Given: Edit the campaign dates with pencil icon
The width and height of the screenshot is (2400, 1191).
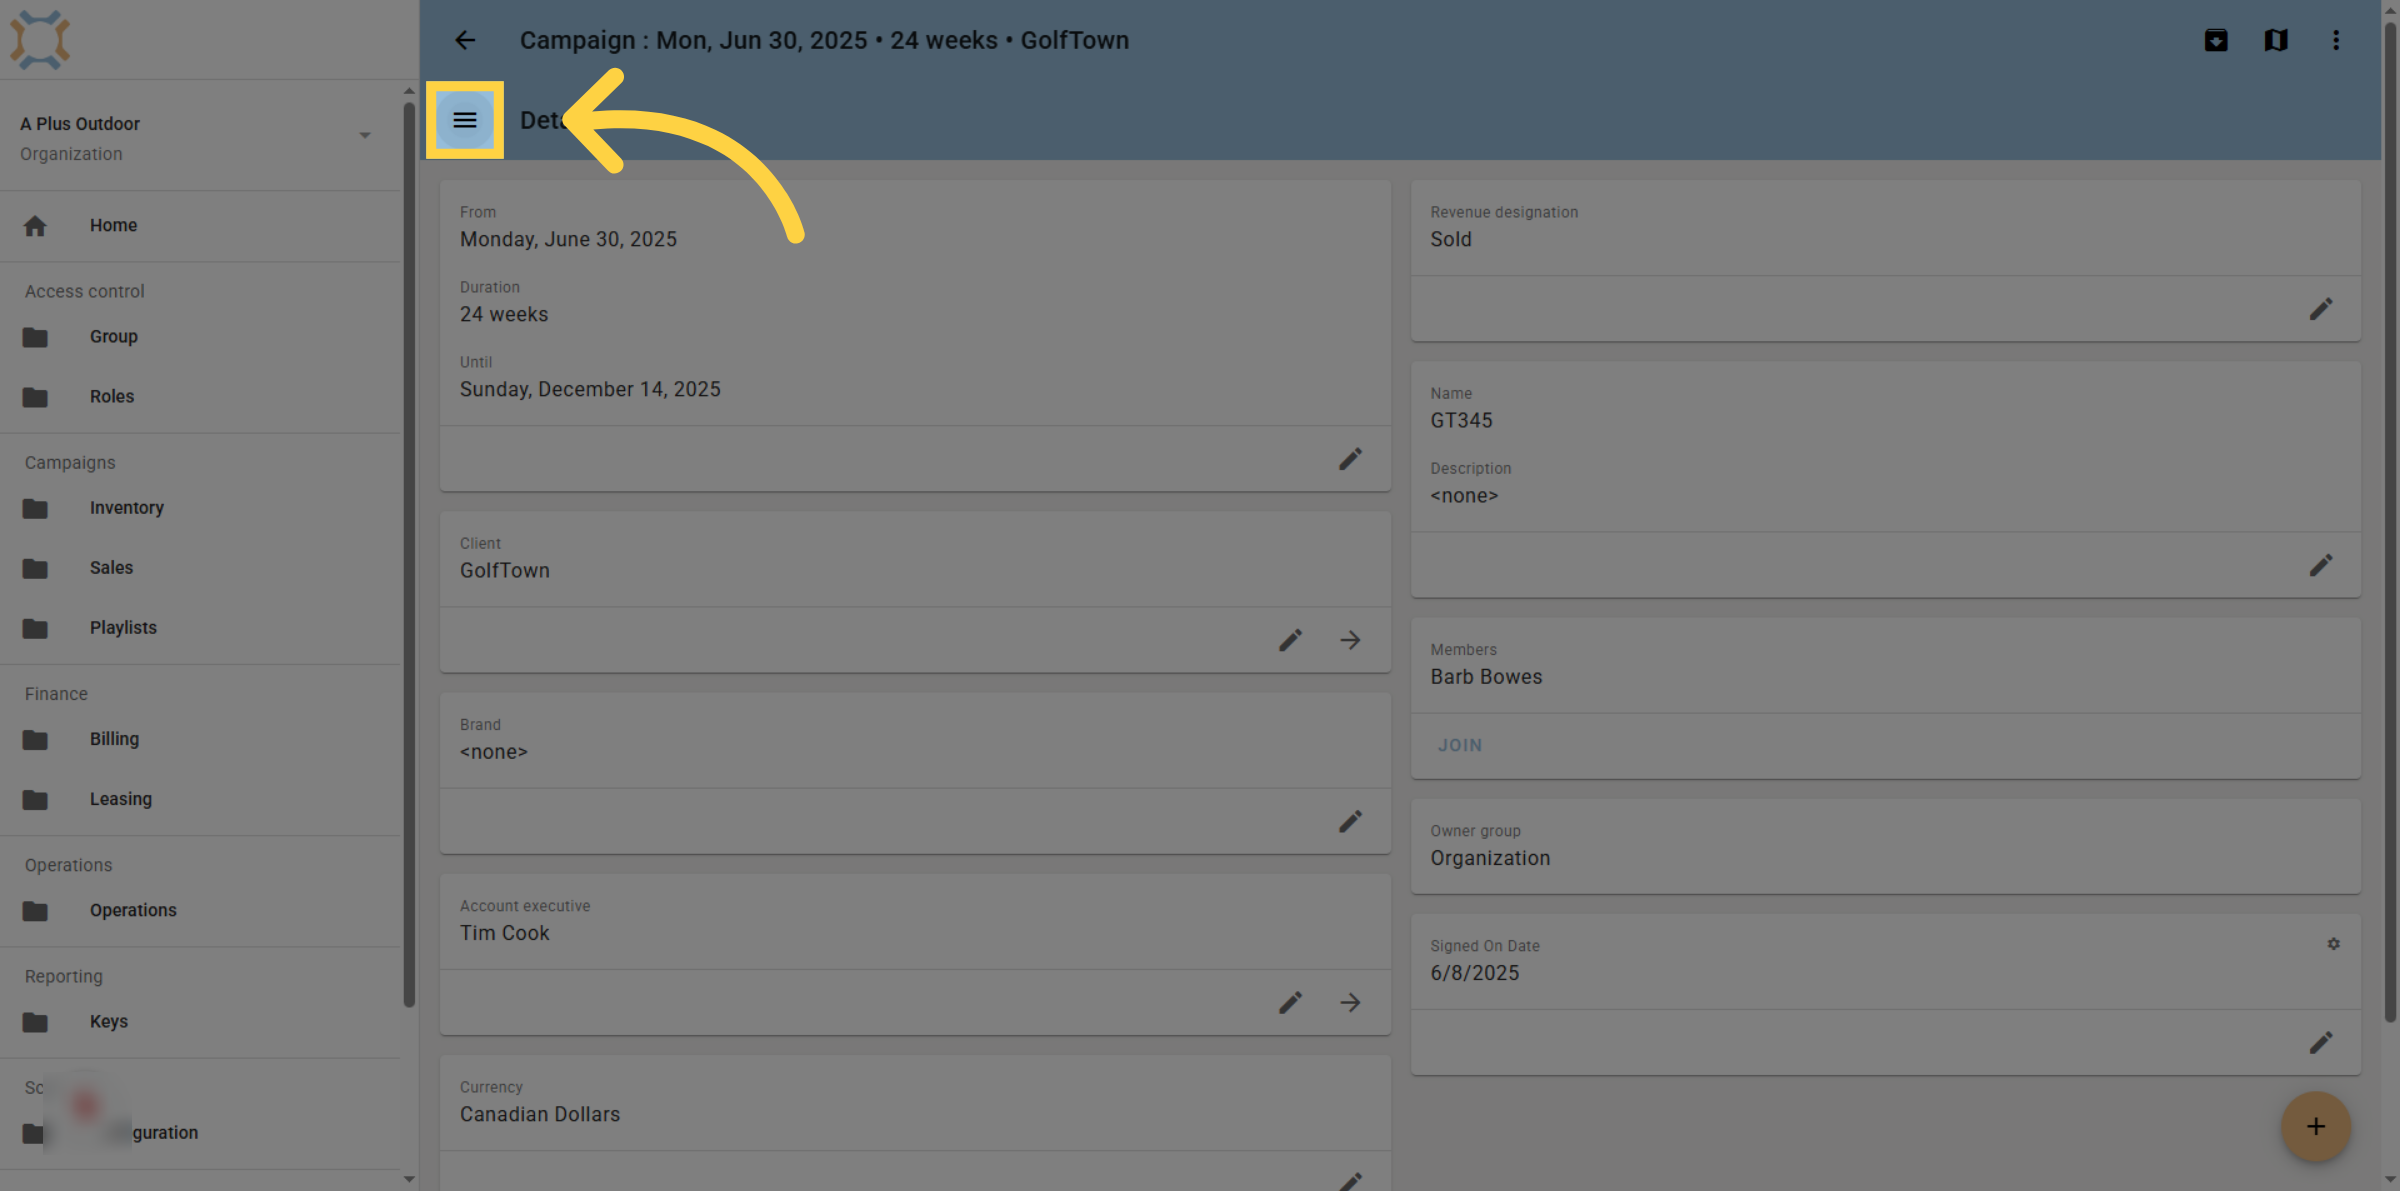Looking at the screenshot, I should click(x=1350, y=459).
